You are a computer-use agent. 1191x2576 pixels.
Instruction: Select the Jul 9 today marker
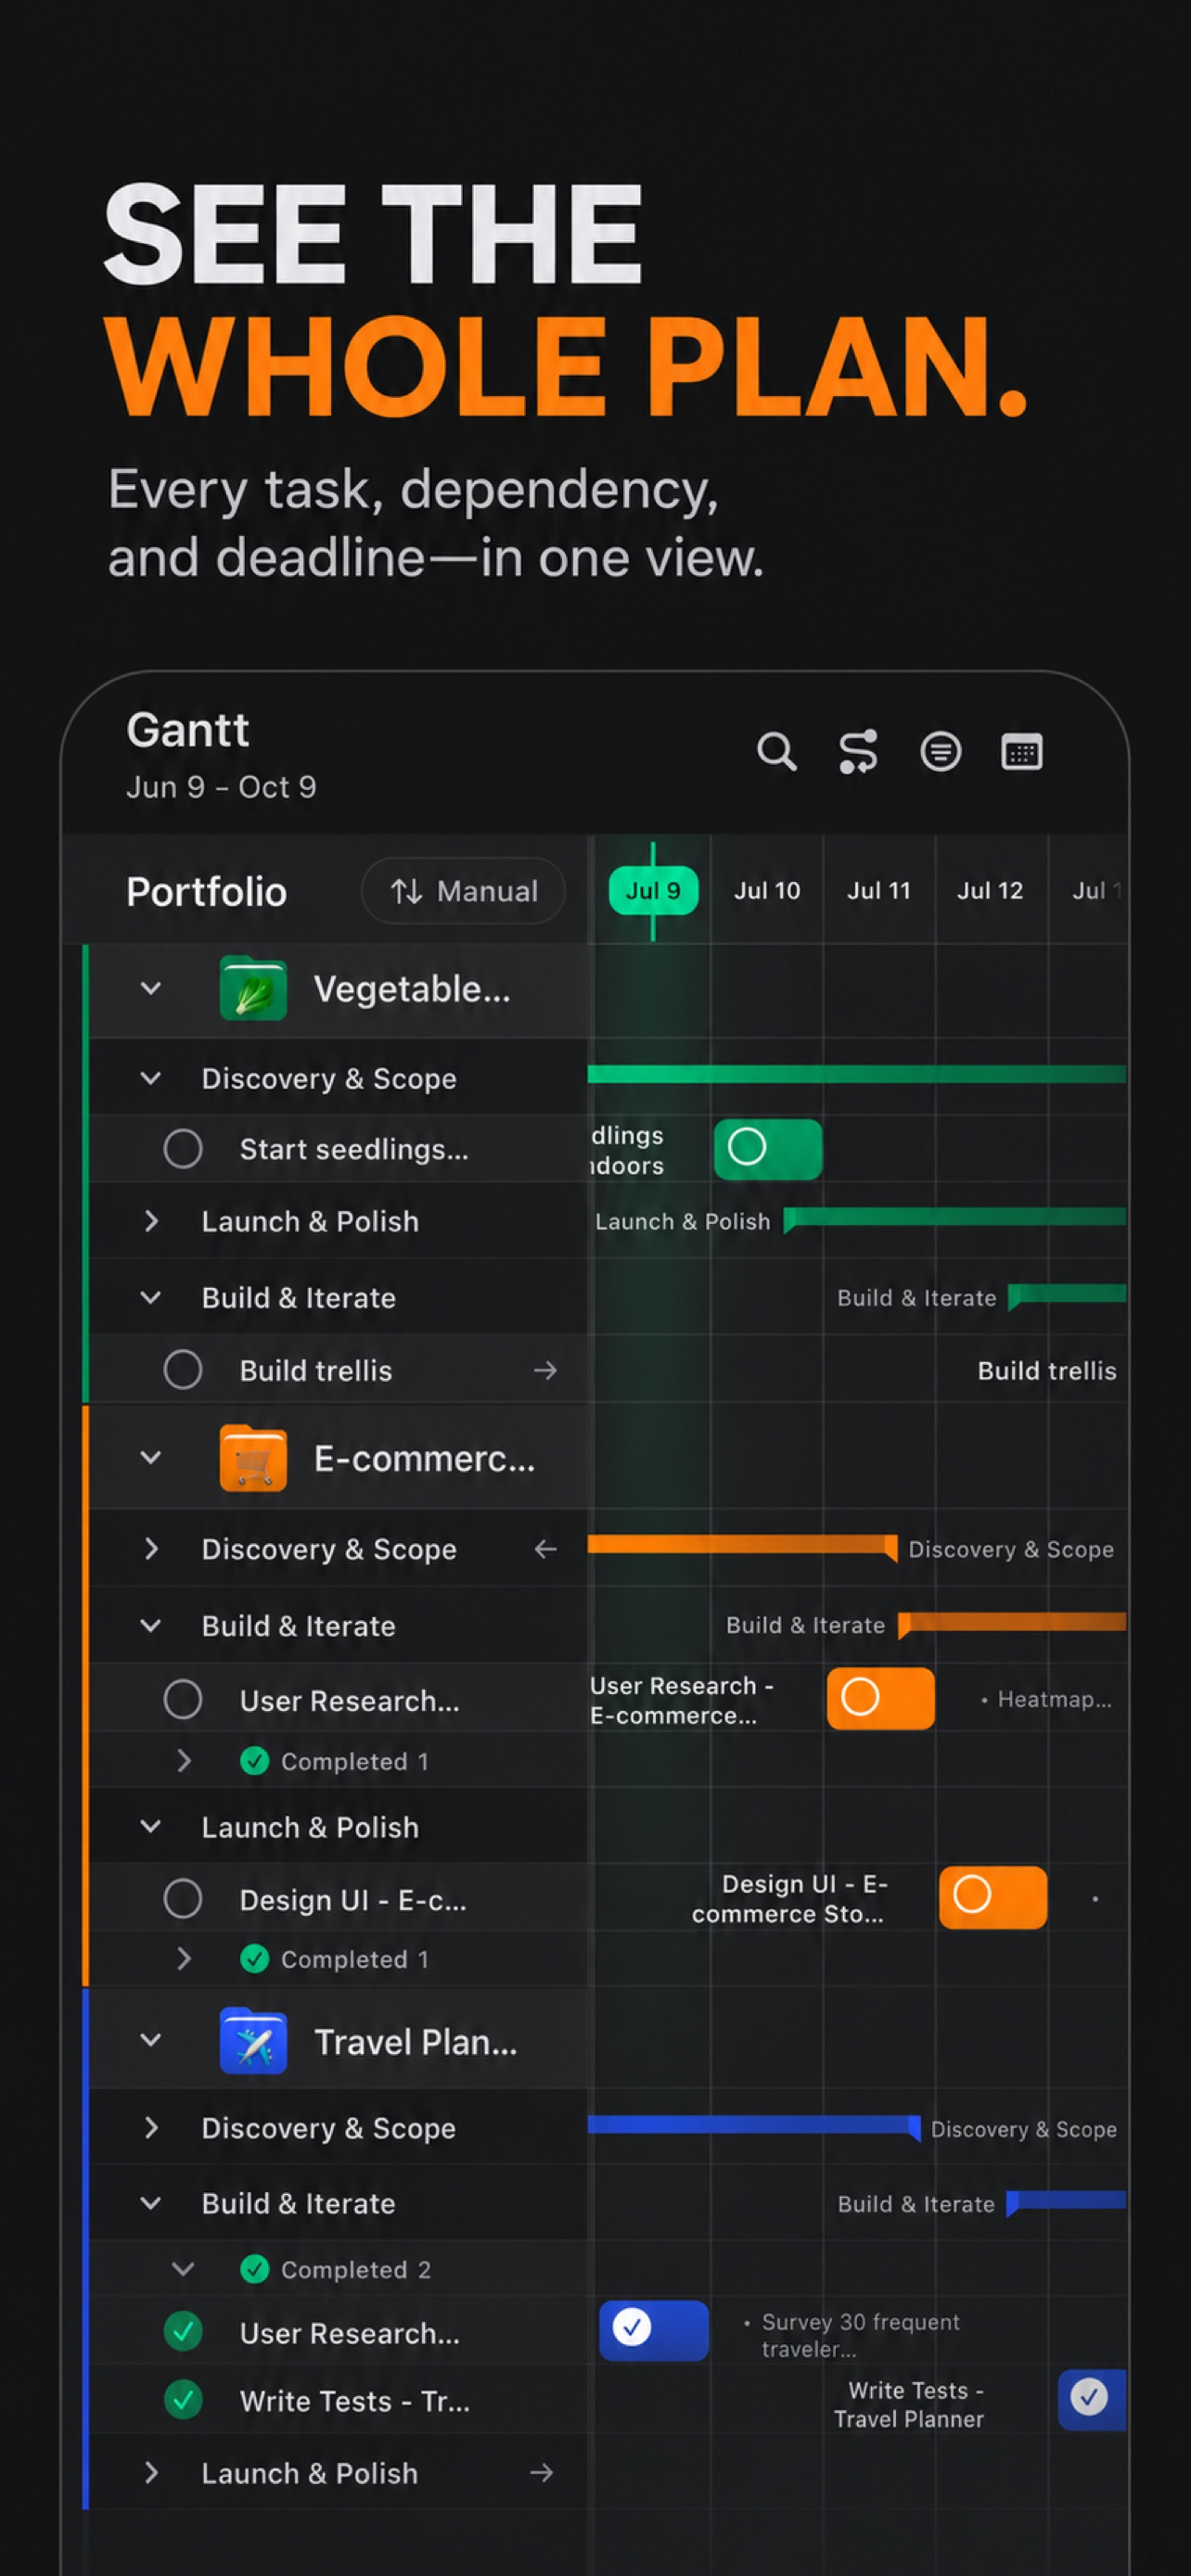click(653, 890)
